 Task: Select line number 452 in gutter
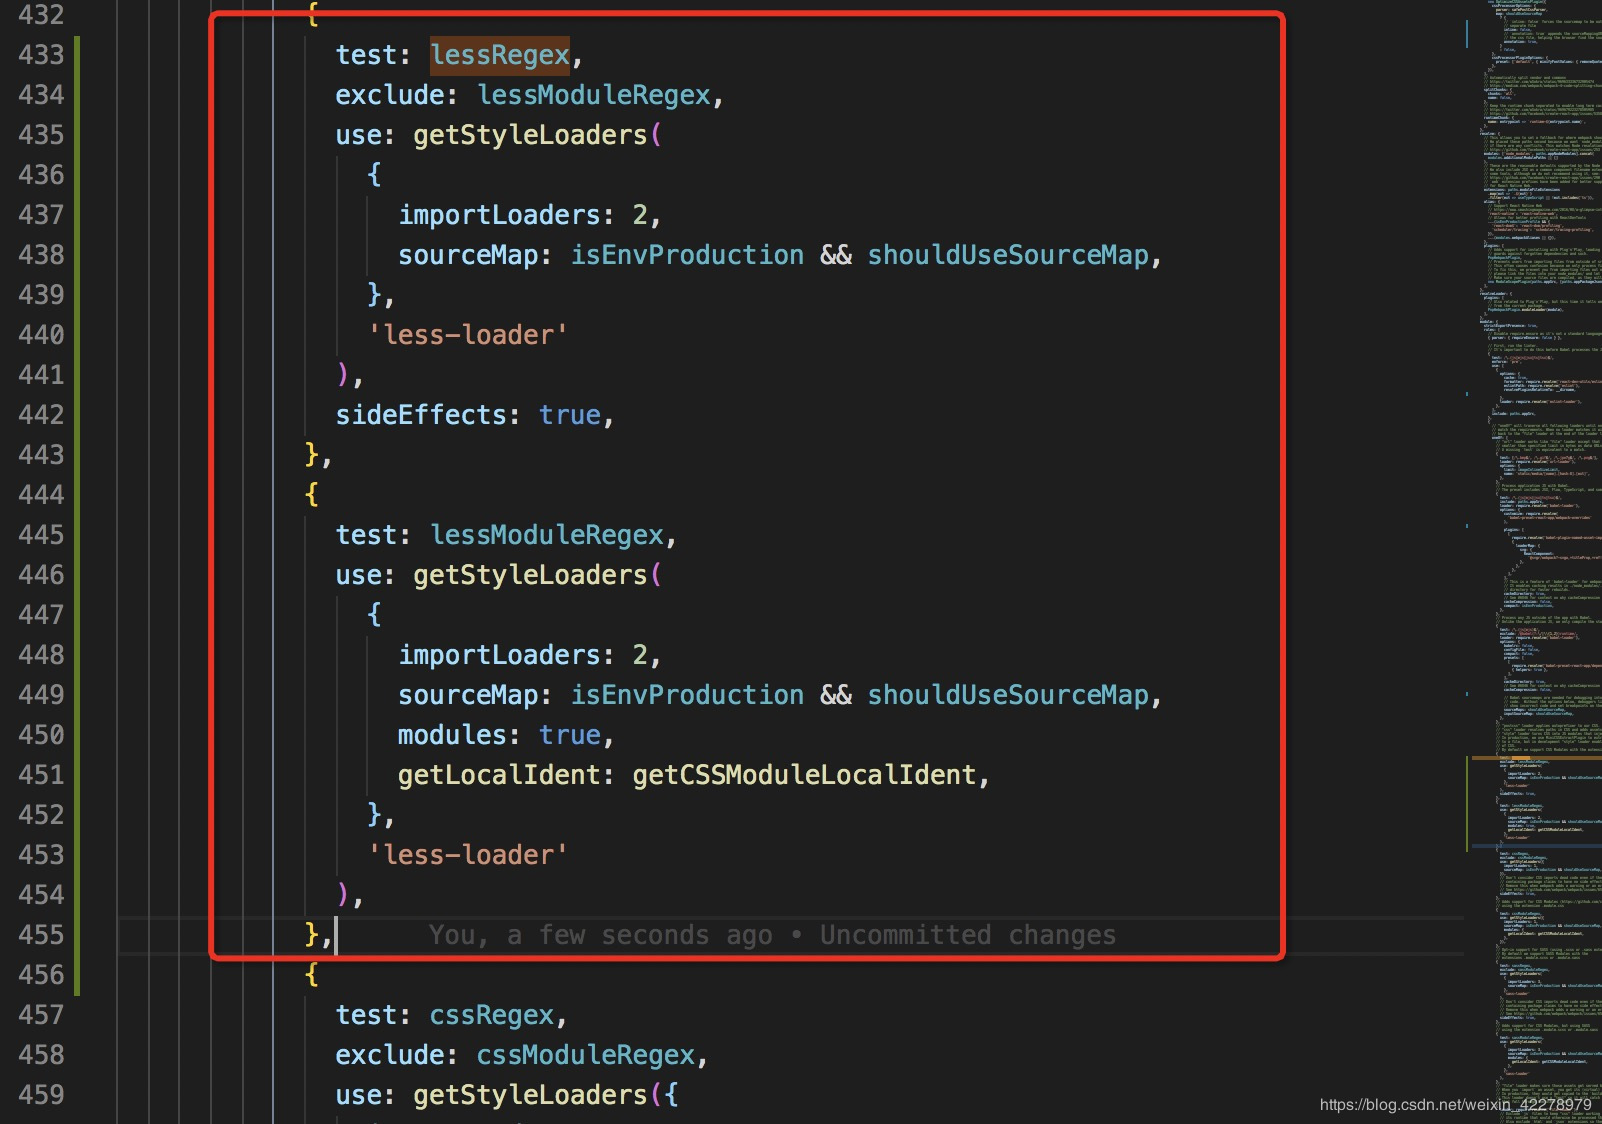click(41, 815)
